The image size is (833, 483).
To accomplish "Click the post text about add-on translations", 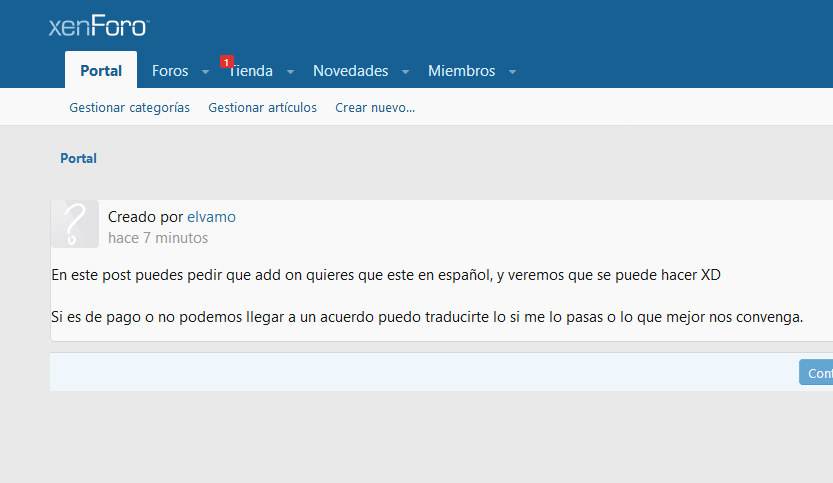I will [x=385, y=275].
